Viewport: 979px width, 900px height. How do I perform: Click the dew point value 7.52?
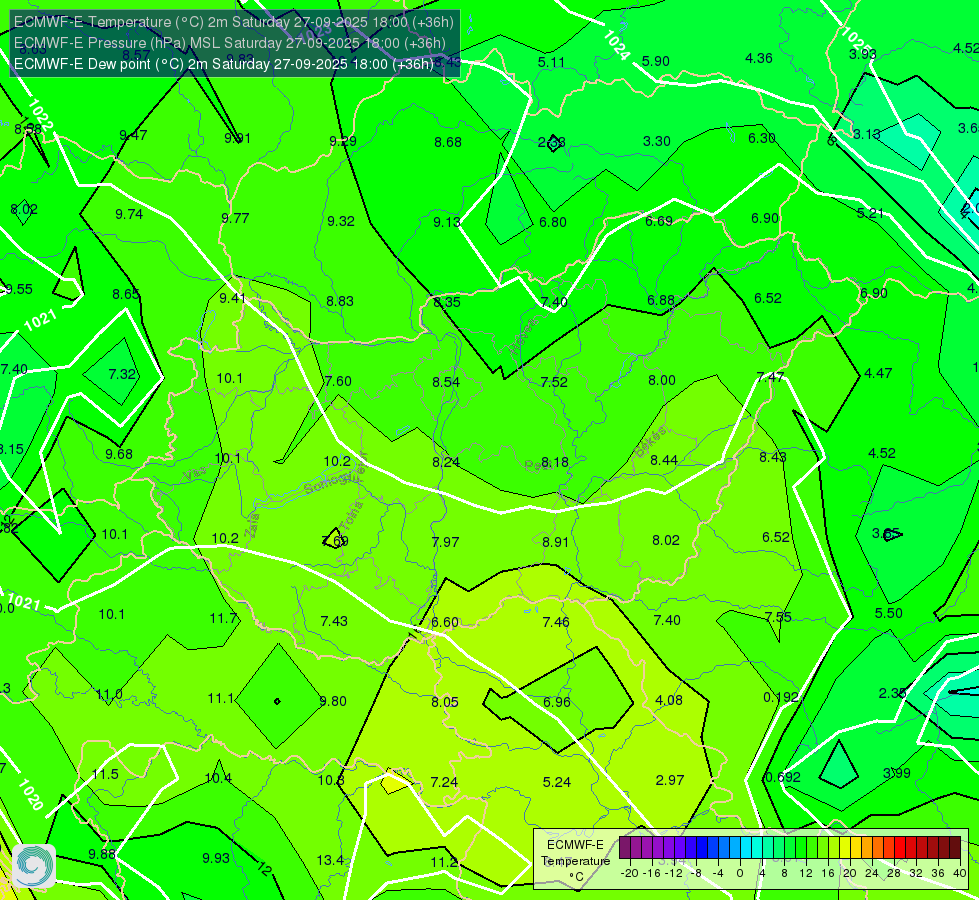click(554, 382)
